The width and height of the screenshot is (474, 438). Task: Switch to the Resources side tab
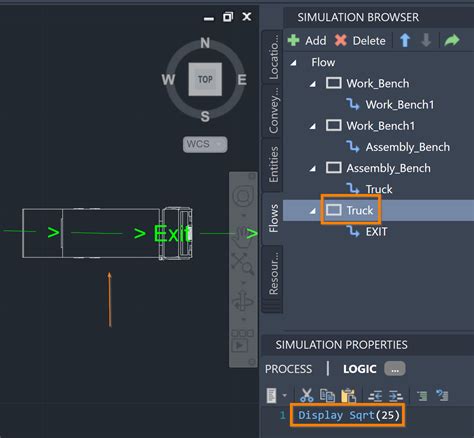point(273,274)
